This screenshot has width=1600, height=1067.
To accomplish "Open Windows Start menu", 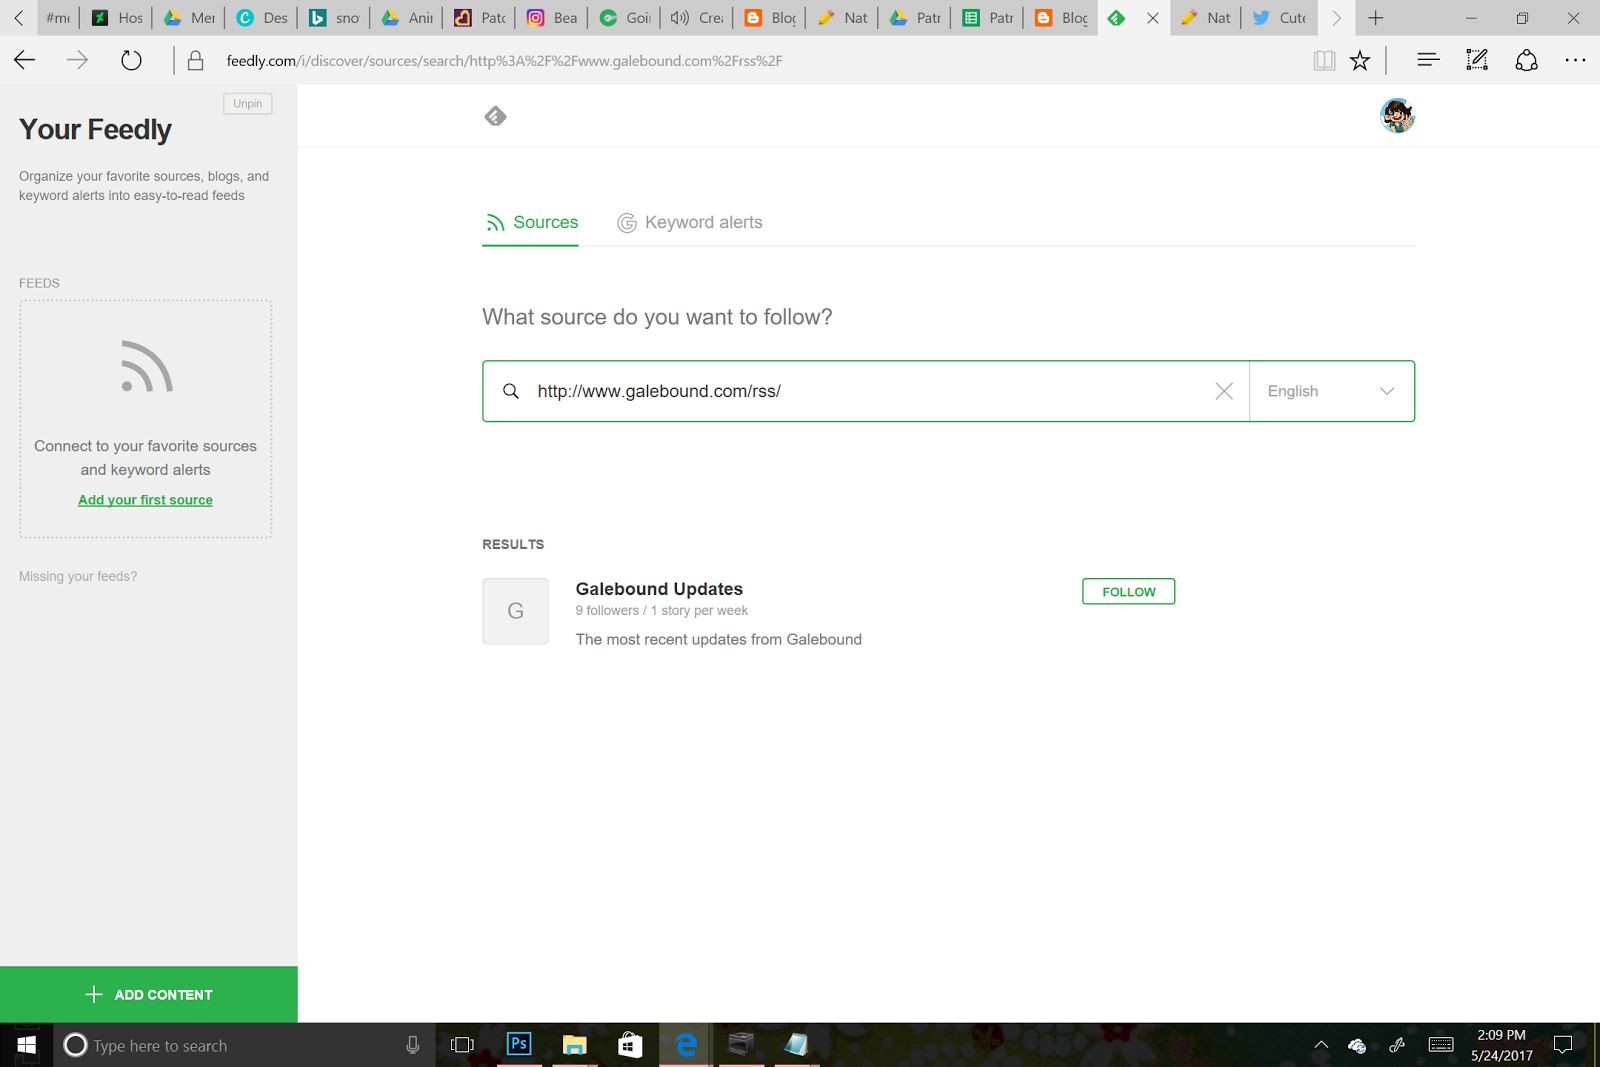I will [x=27, y=1045].
